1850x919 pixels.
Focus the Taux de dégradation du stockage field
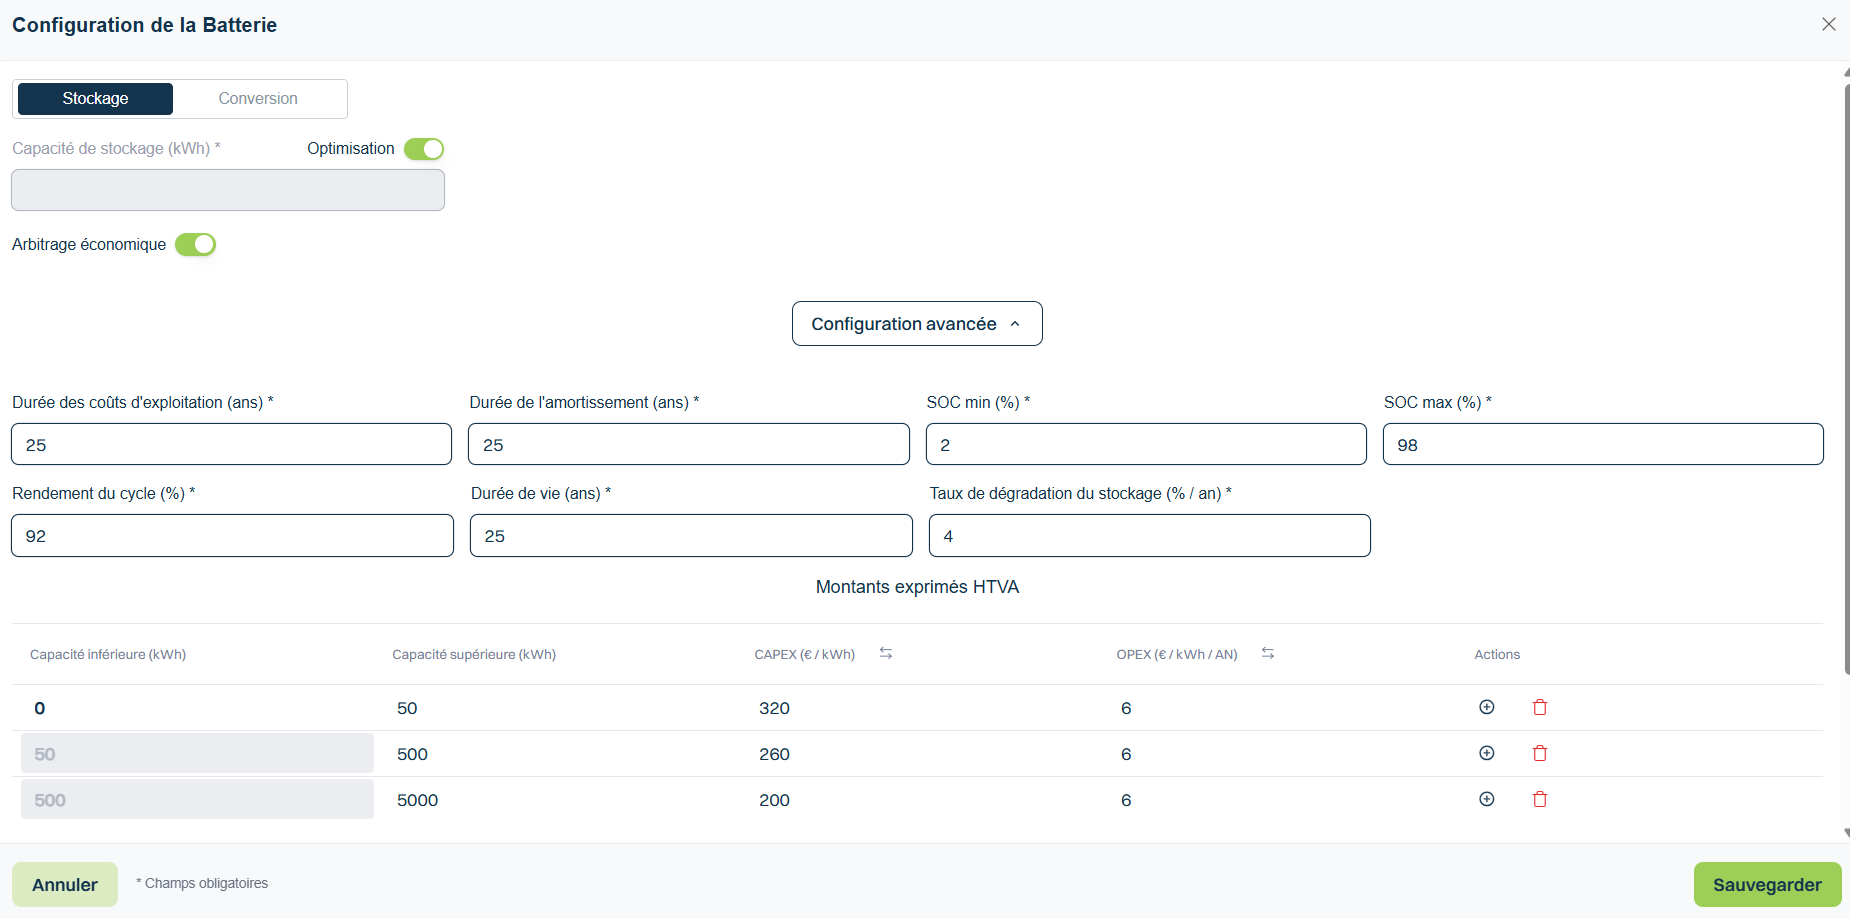(1150, 536)
